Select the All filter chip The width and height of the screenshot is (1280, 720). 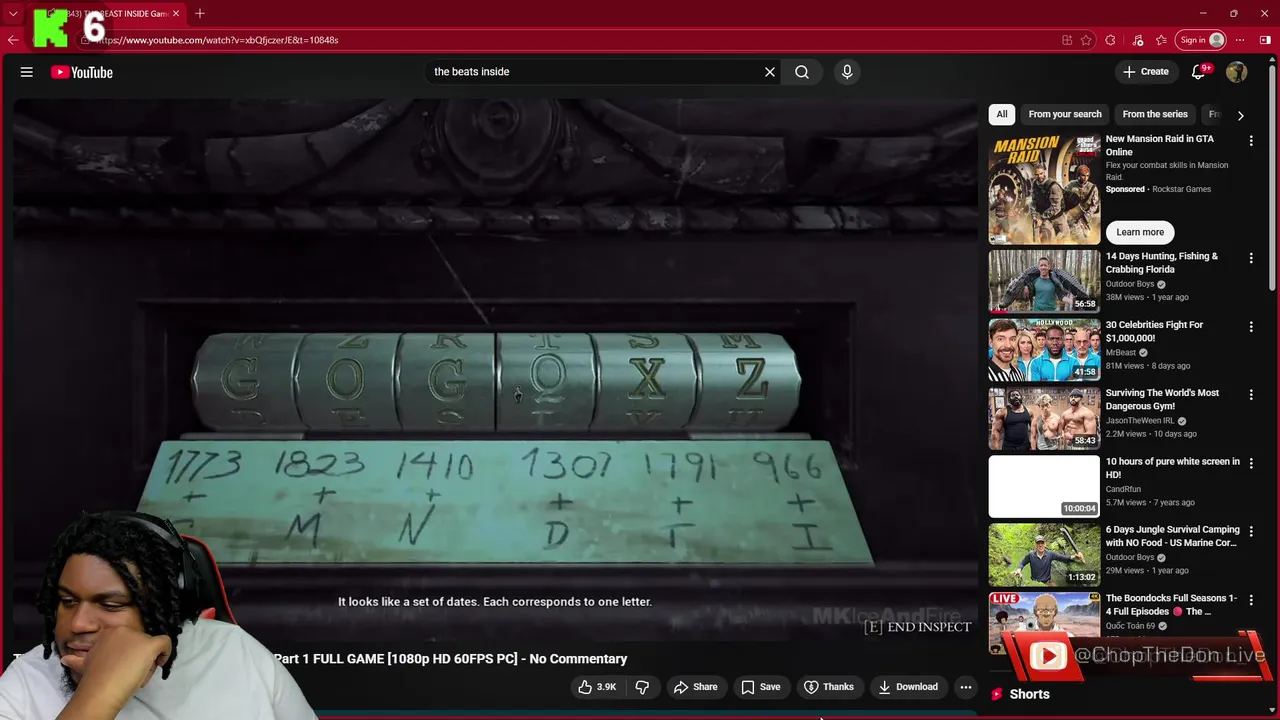1002,114
